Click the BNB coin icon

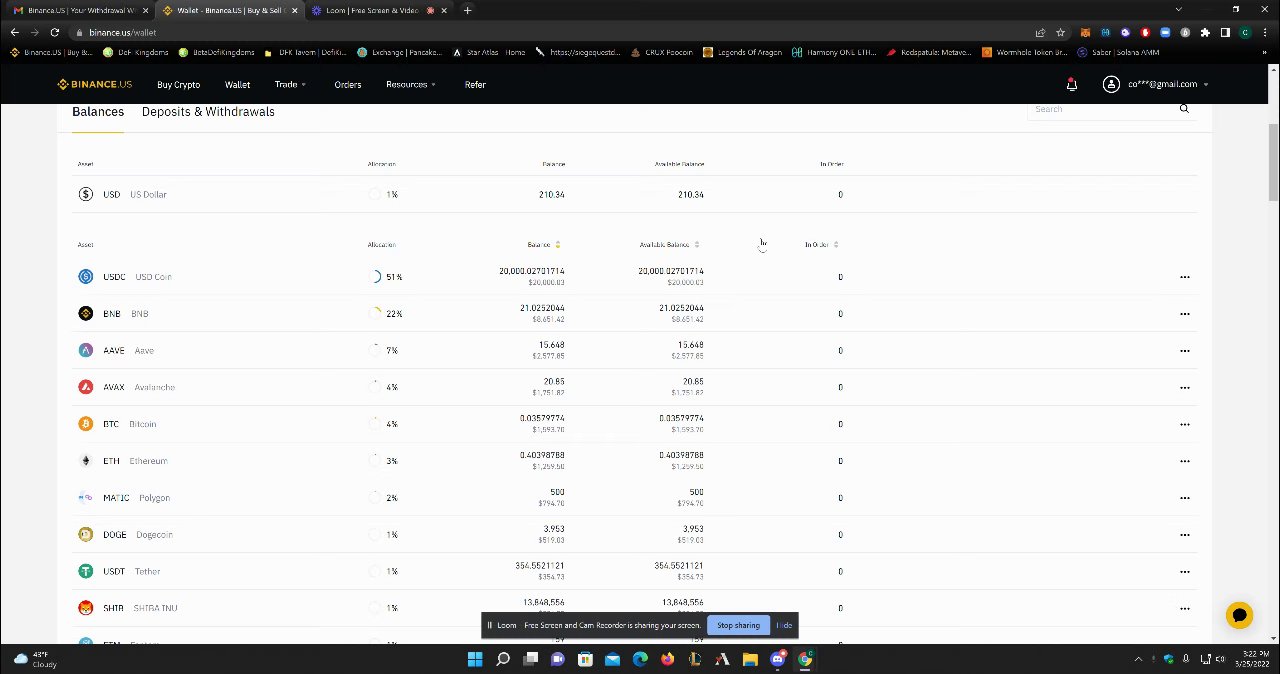click(86, 314)
